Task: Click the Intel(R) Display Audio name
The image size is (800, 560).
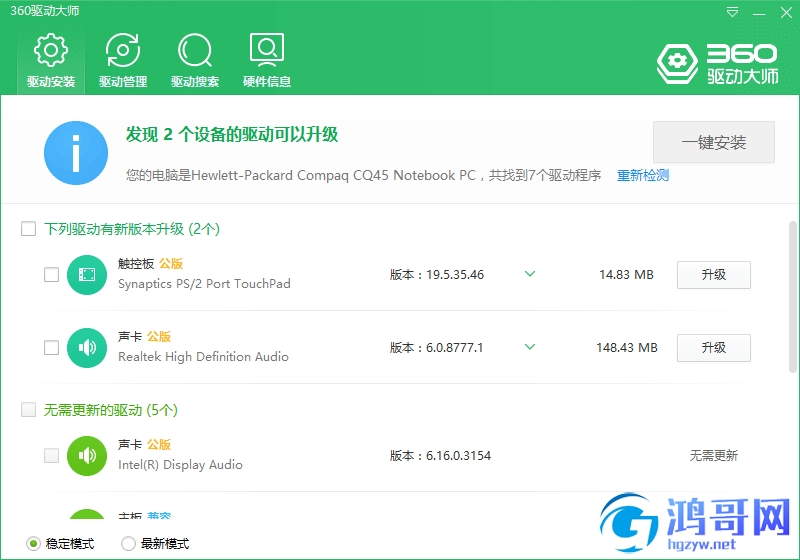Action: [x=180, y=465]
